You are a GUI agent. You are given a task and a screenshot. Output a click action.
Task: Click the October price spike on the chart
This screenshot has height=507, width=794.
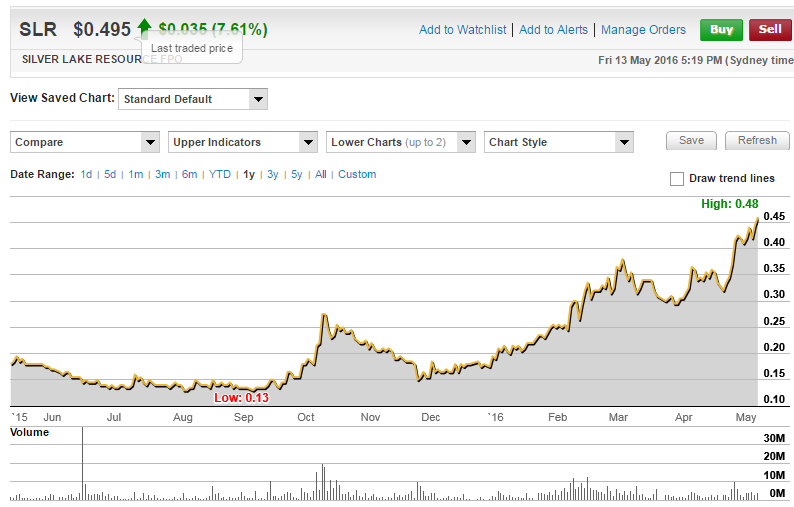(324, 316)
